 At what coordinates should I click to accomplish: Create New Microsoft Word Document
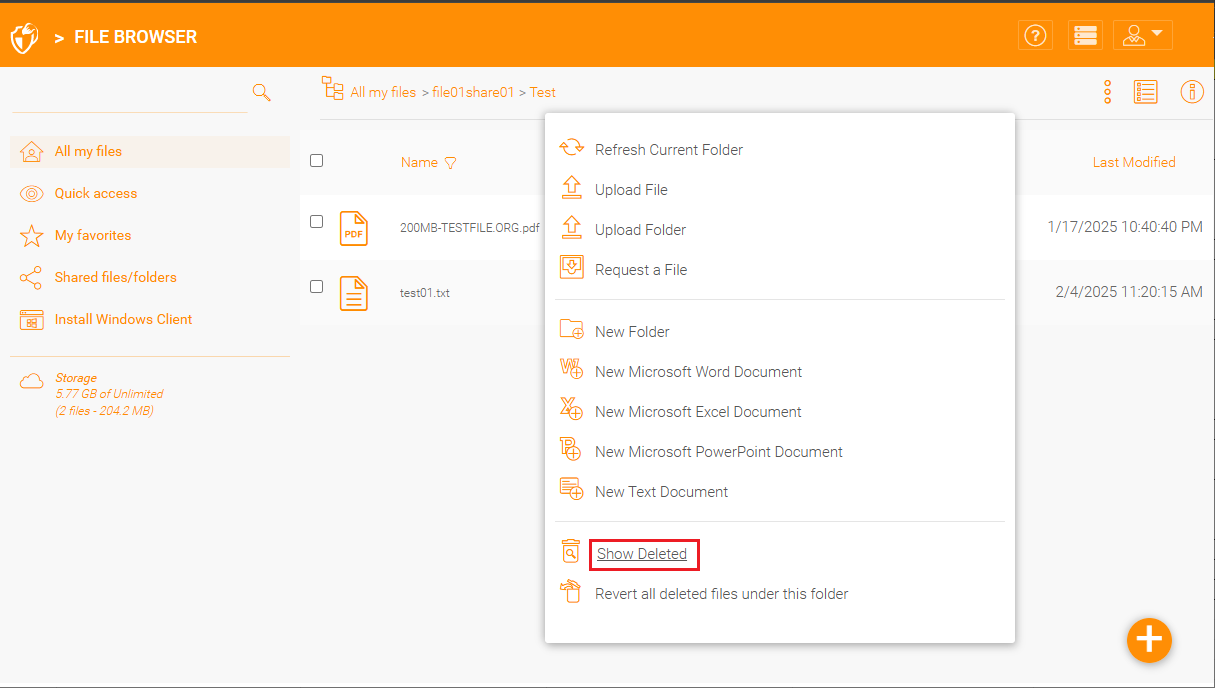(x=698, y=372)
